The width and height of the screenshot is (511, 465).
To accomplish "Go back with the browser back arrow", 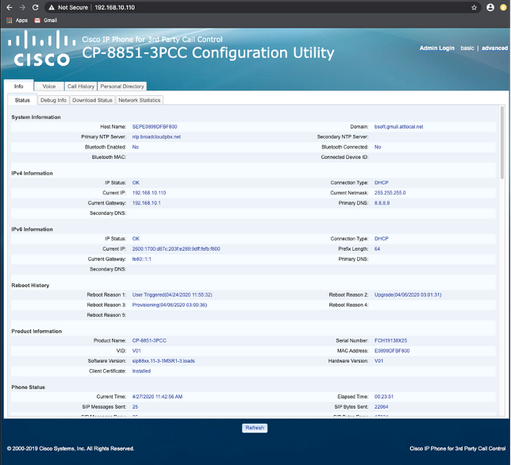I will 9,7.
